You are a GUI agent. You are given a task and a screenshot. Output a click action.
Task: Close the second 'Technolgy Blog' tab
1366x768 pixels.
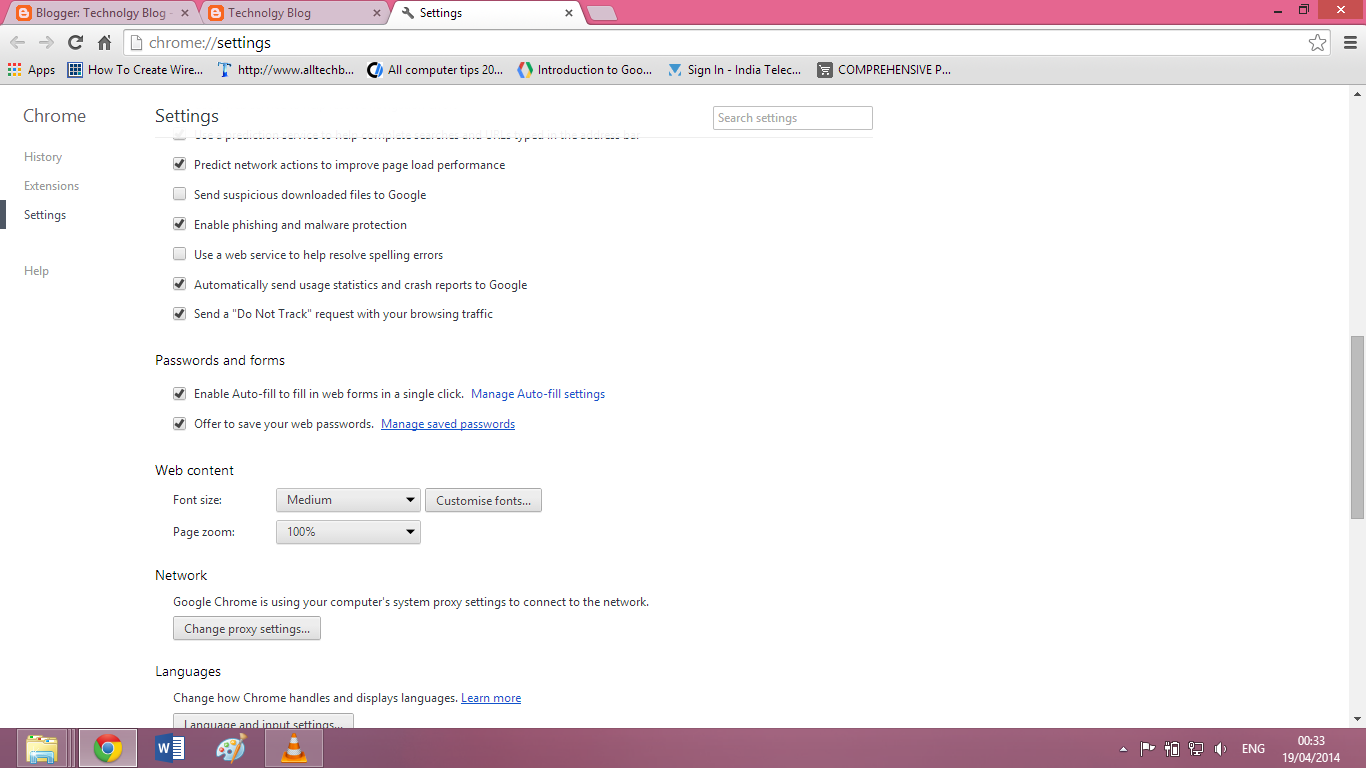pyautogui.click(x=376, y=13)
